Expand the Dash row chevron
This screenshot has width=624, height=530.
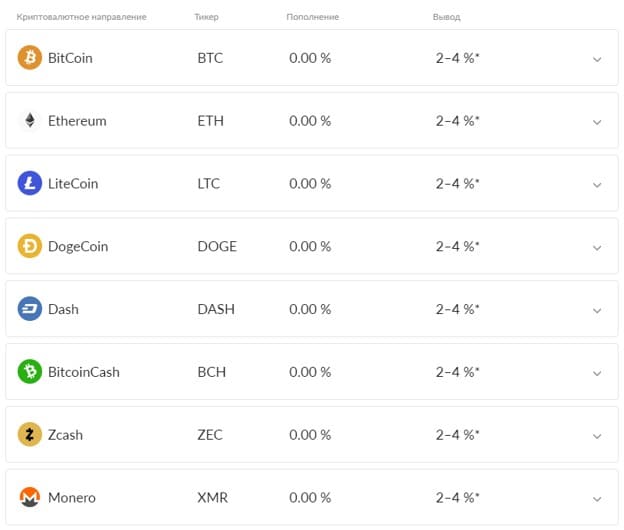coord(597,311)
